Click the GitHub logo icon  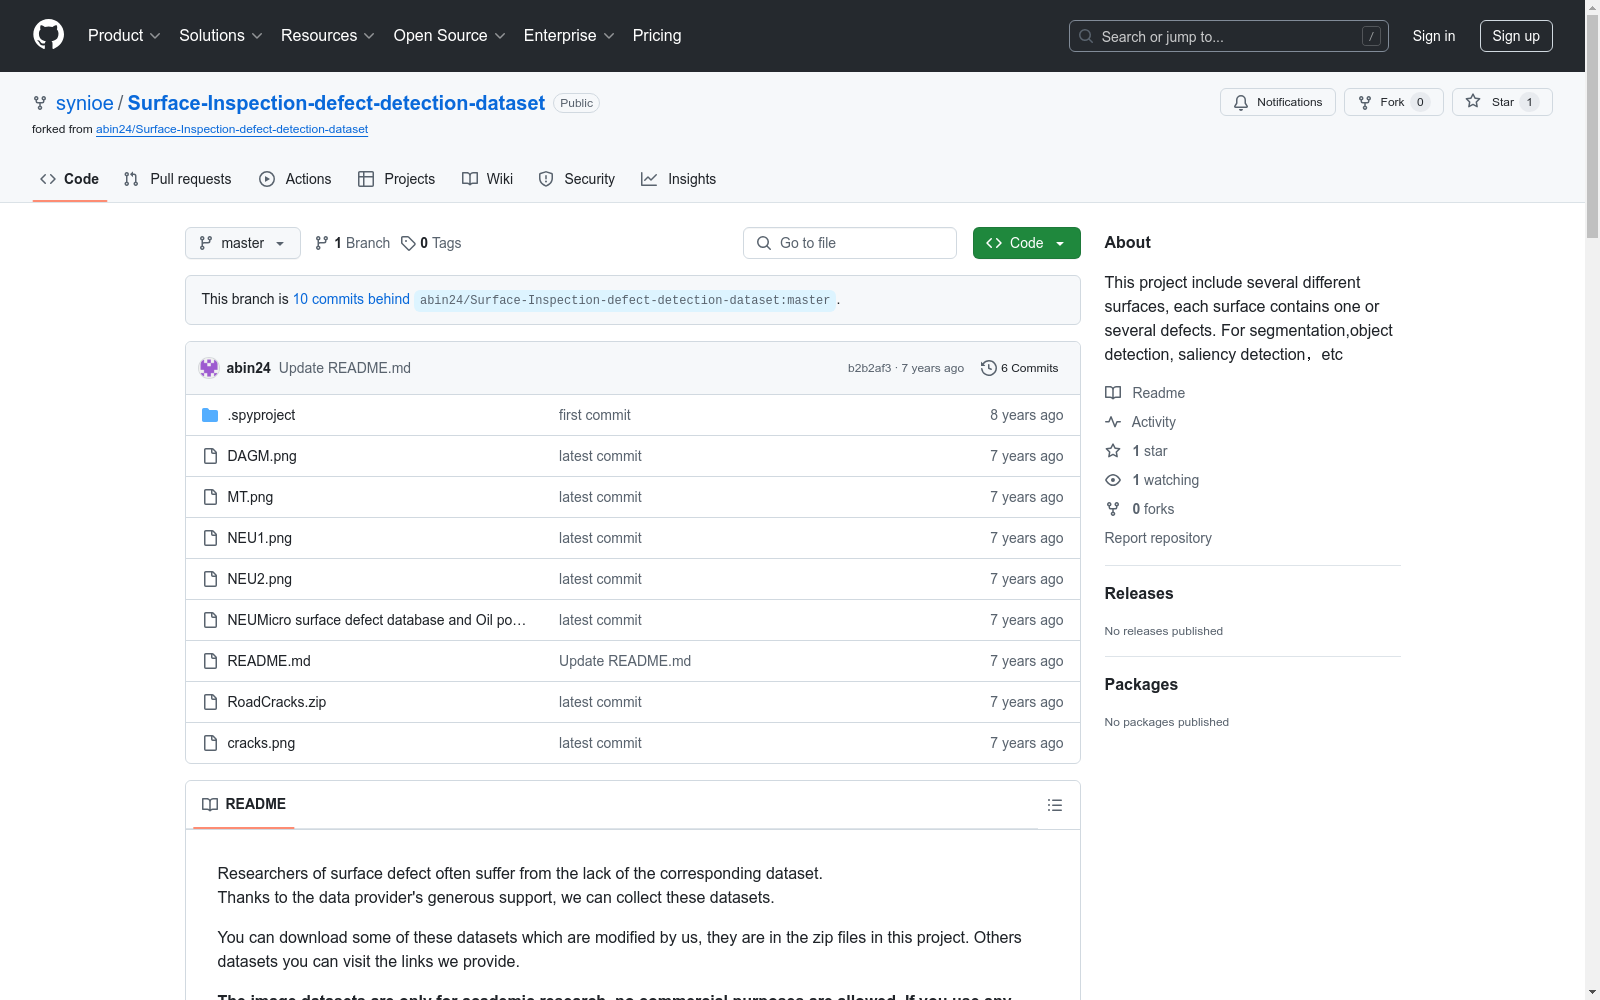pyautogui.click(x=48, y=35)
